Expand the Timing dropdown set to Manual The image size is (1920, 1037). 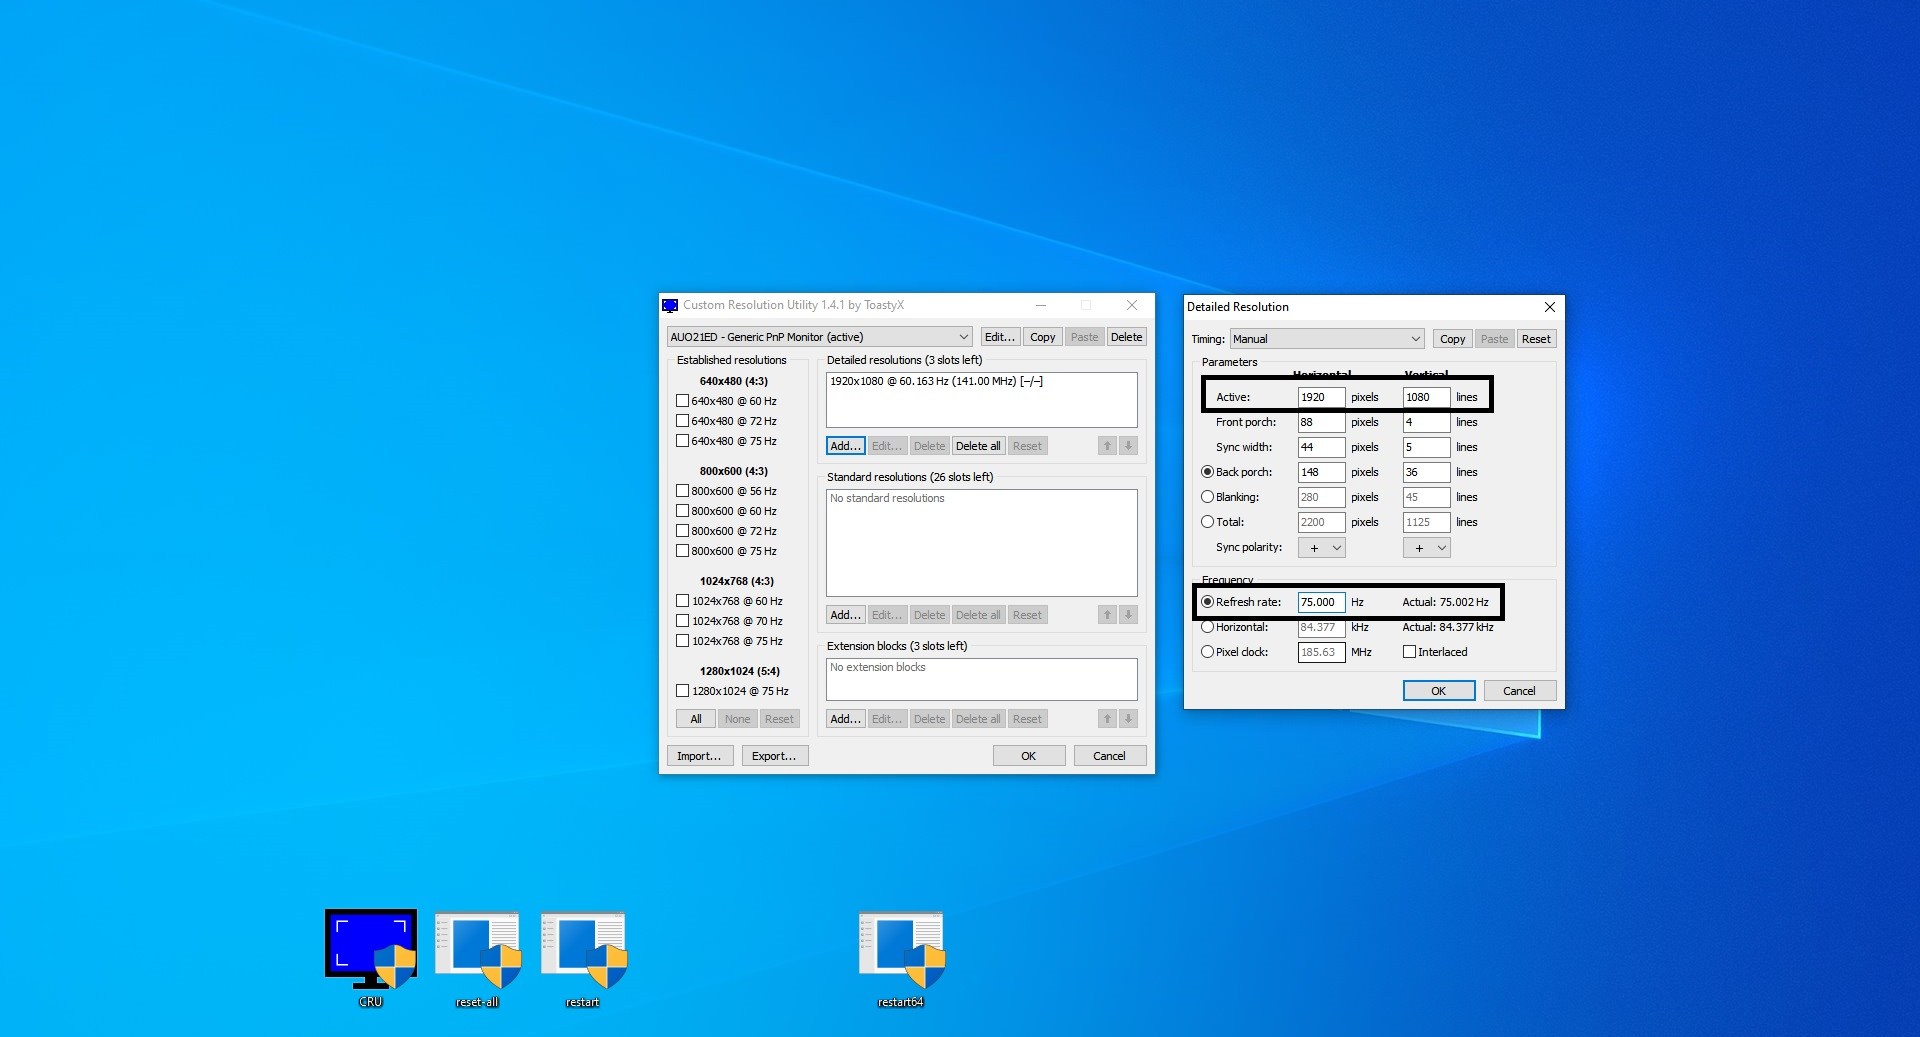coord(1326,339)
